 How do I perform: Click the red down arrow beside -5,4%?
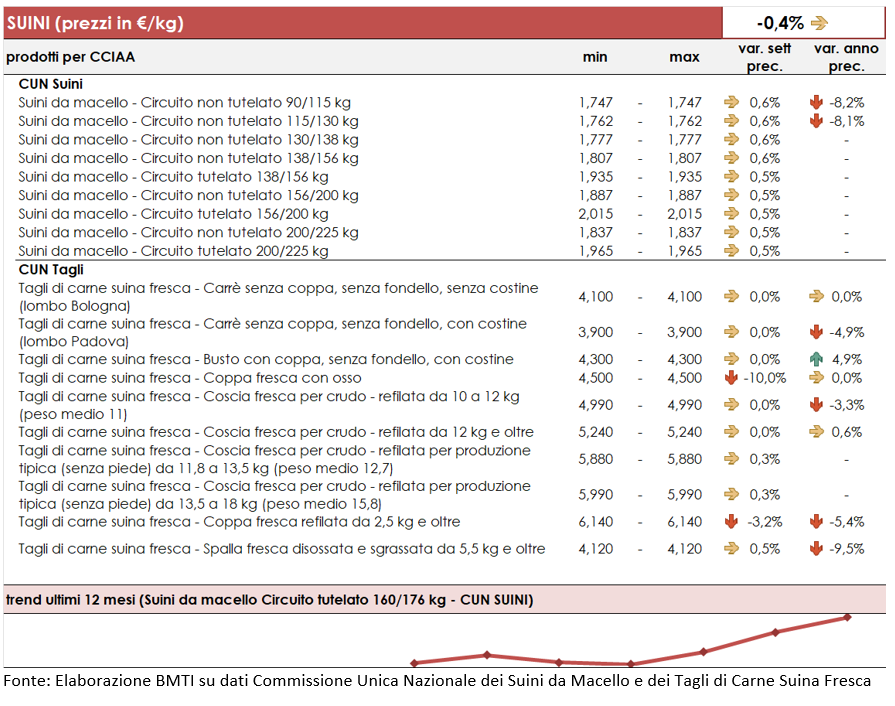click(816, 522)
